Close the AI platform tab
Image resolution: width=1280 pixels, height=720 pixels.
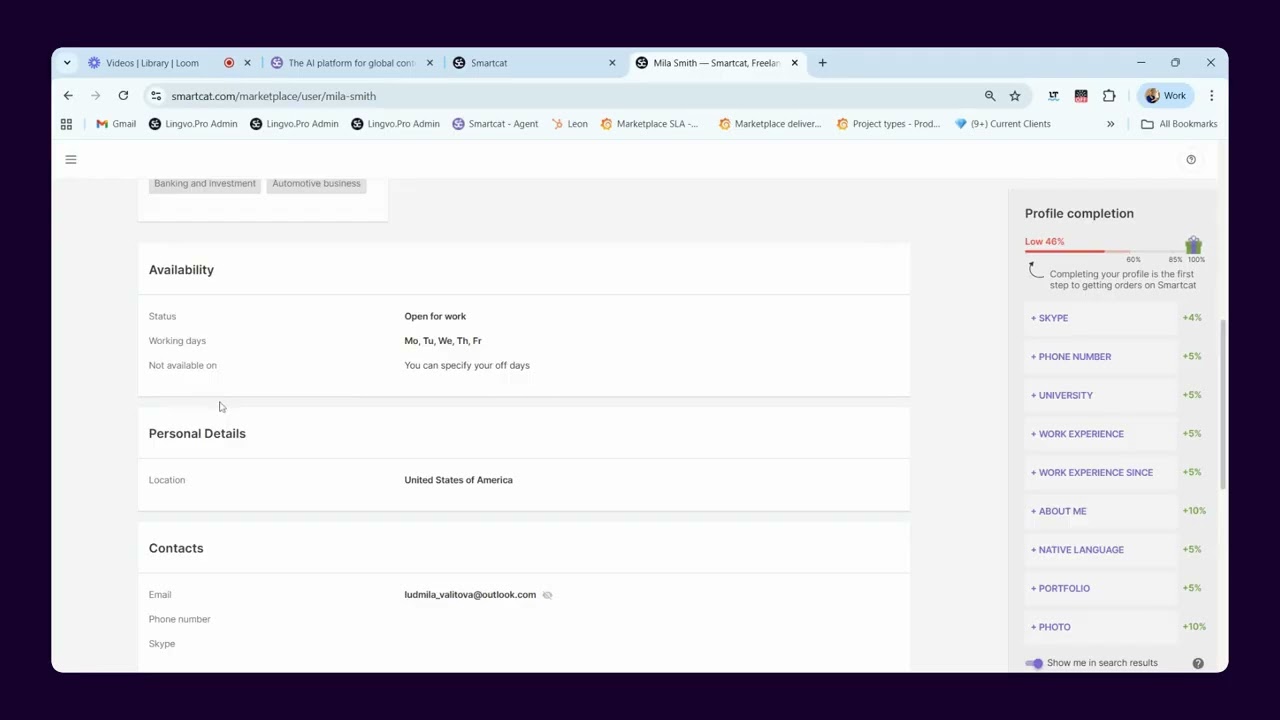pos(430,63)
